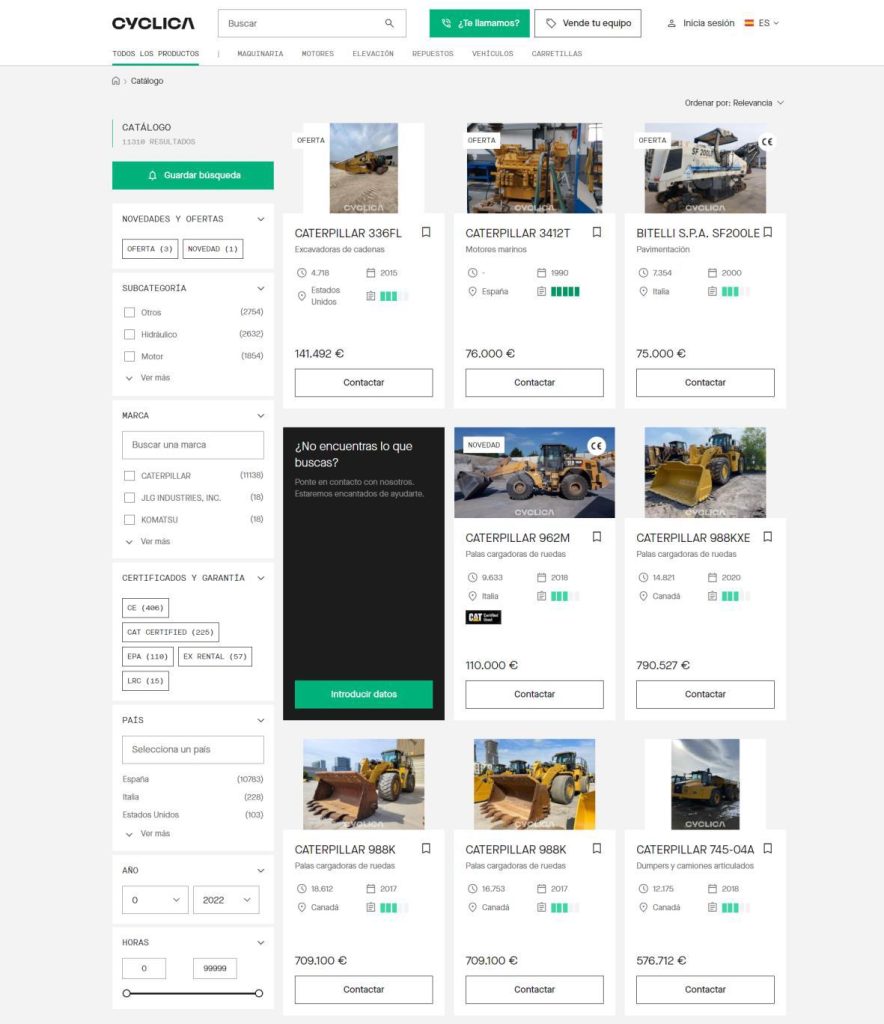Bookmark the Caterpillar 962M listing
This screenshot has height=1024, width=884.
tap(597, 537)
